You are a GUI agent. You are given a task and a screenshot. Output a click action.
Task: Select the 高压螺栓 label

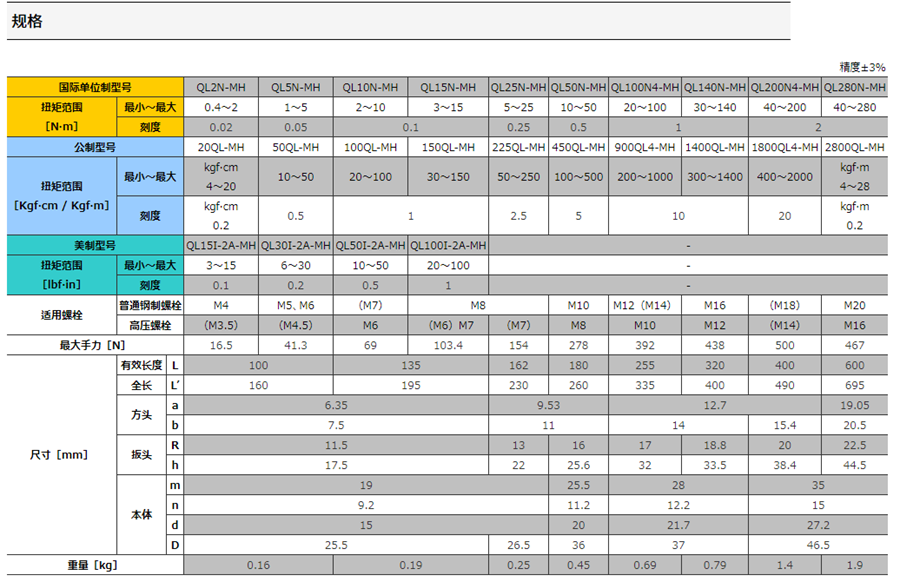coord(150,325)
